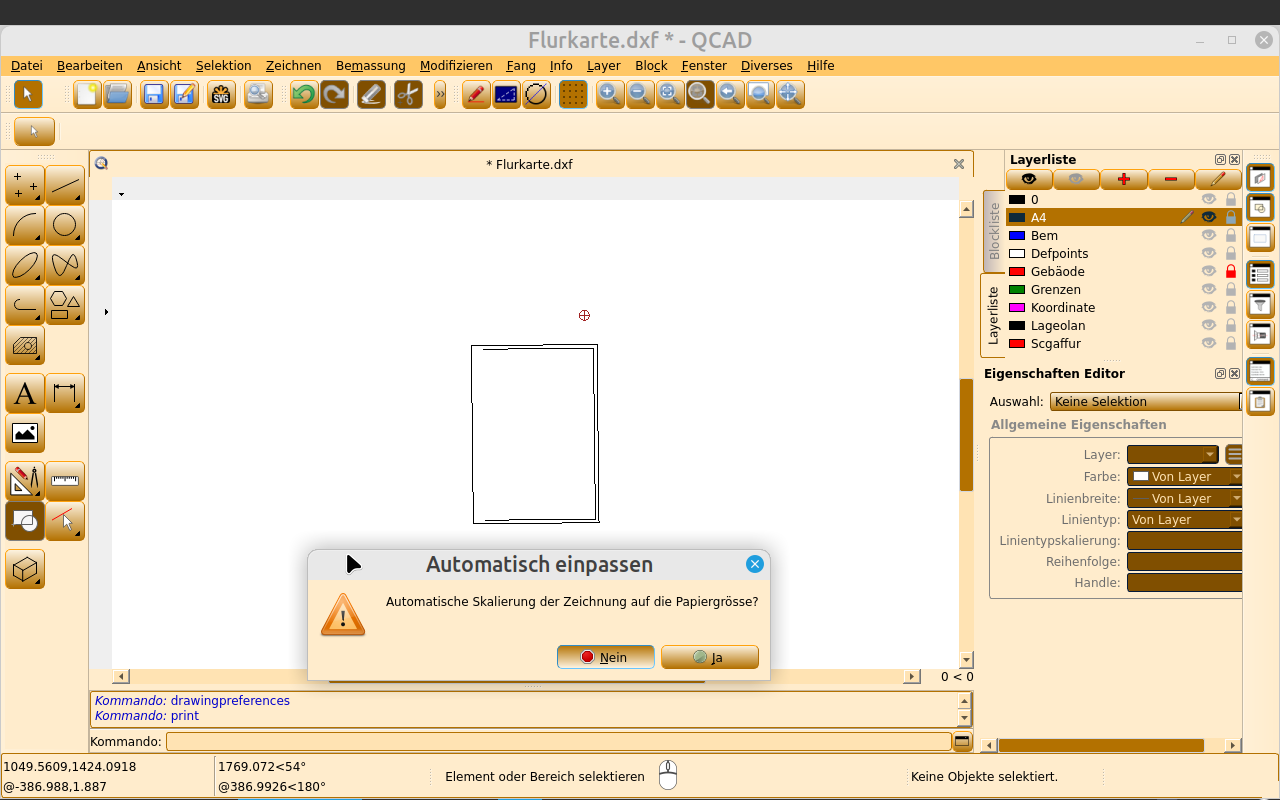Click the SVG export icon

pyautogui.click(x=221, y=95)
